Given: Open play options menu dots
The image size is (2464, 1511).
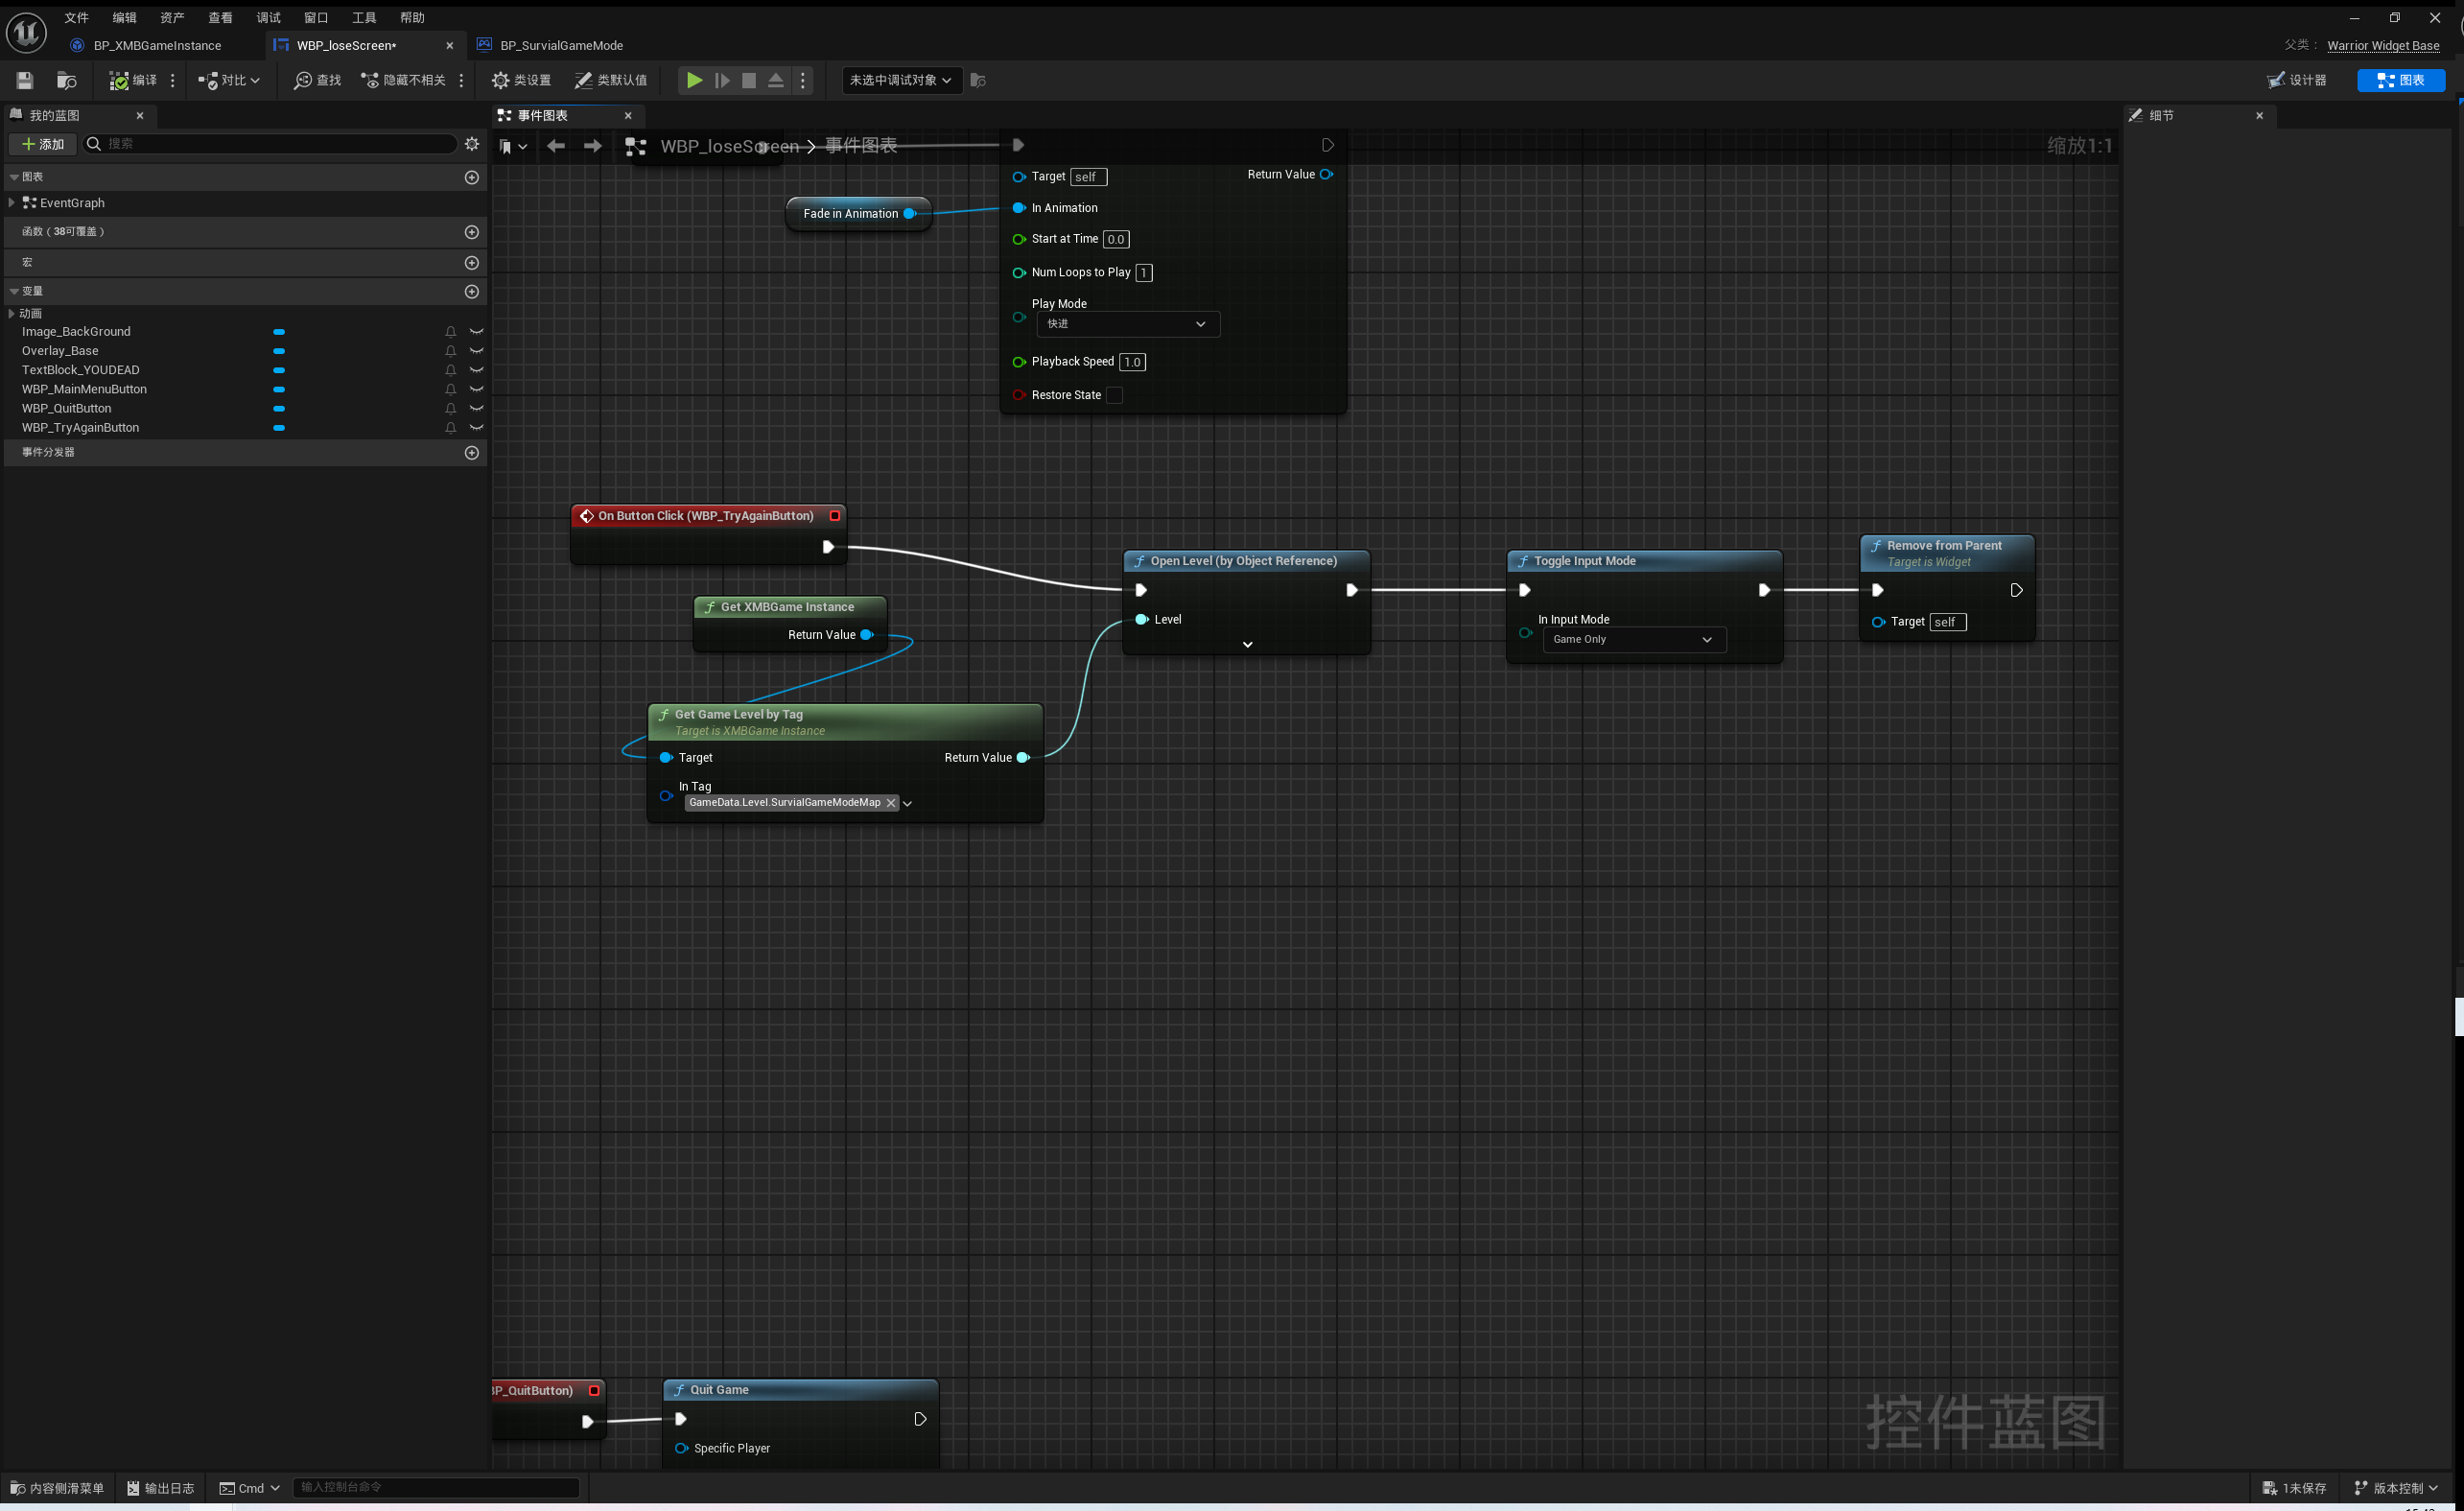Looking at the screenshot, I should pos(803,80).
